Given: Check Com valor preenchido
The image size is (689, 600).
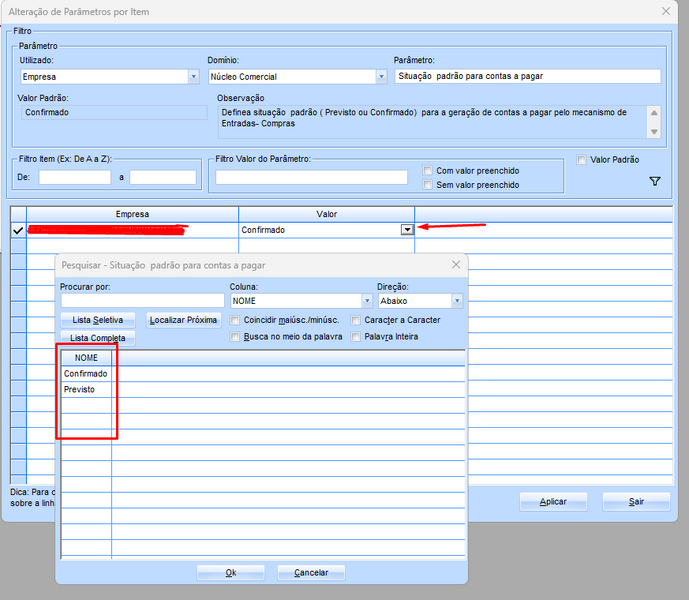Looking at the screenshot, I should pos(427,170).
